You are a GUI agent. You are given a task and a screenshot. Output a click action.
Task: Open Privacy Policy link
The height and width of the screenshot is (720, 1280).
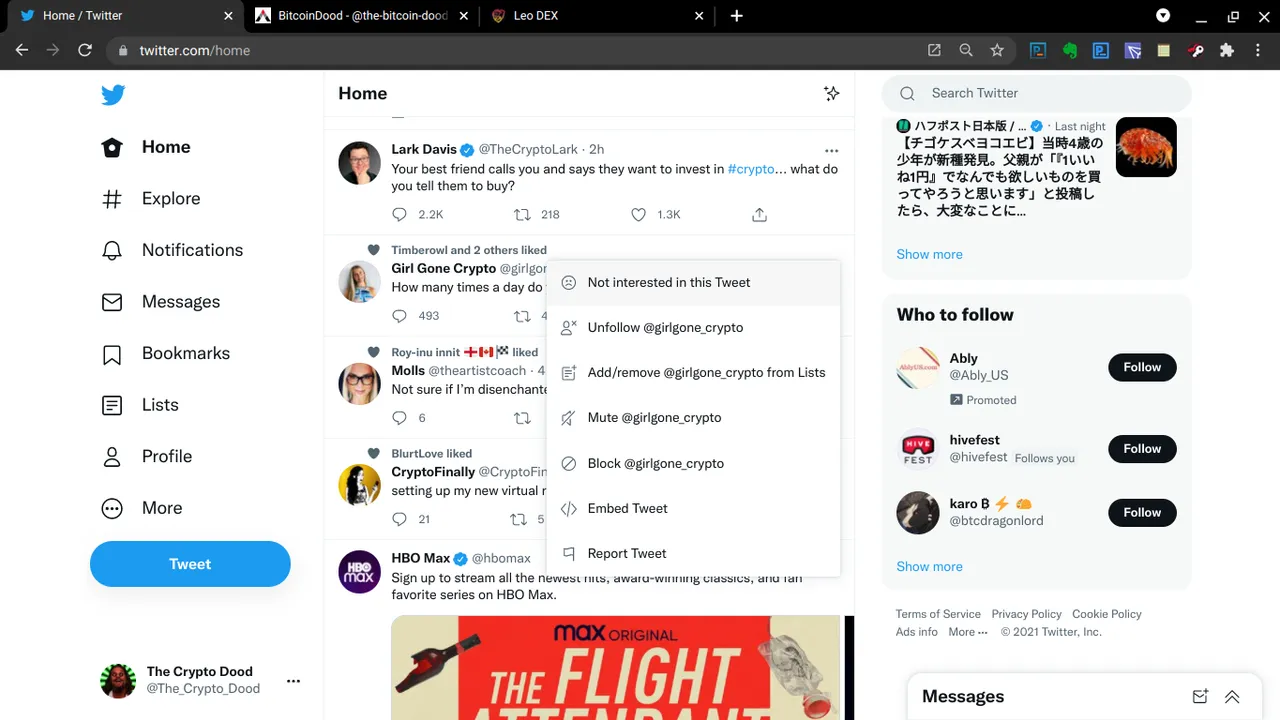pyautogui.click(x=1026, y=614)
